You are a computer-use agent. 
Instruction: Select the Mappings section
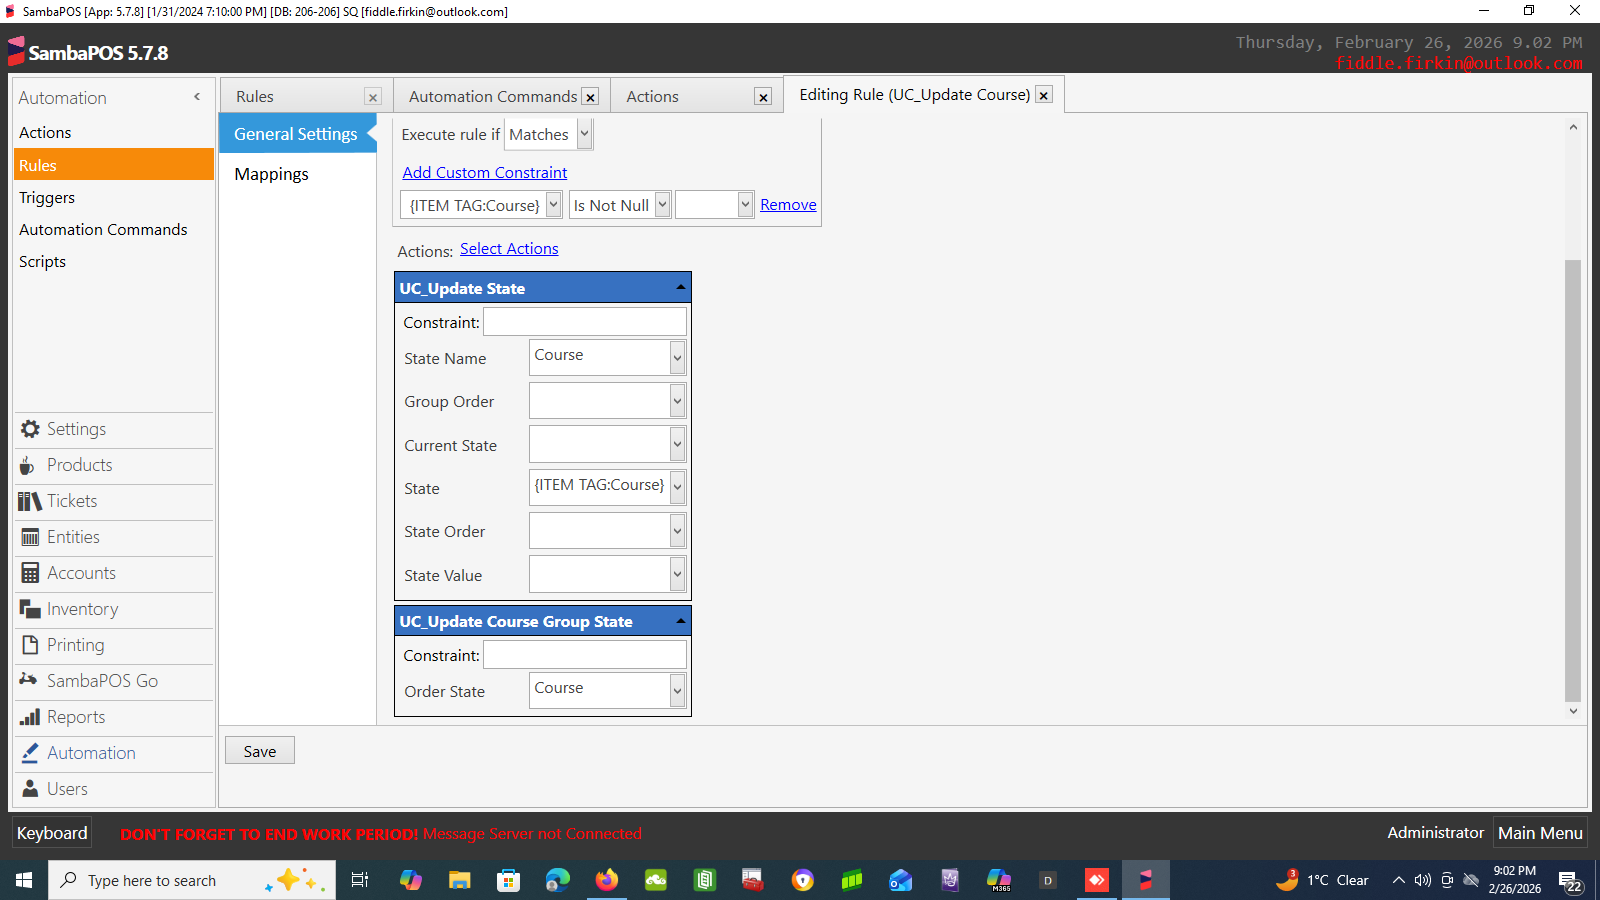tap(271, 174)
